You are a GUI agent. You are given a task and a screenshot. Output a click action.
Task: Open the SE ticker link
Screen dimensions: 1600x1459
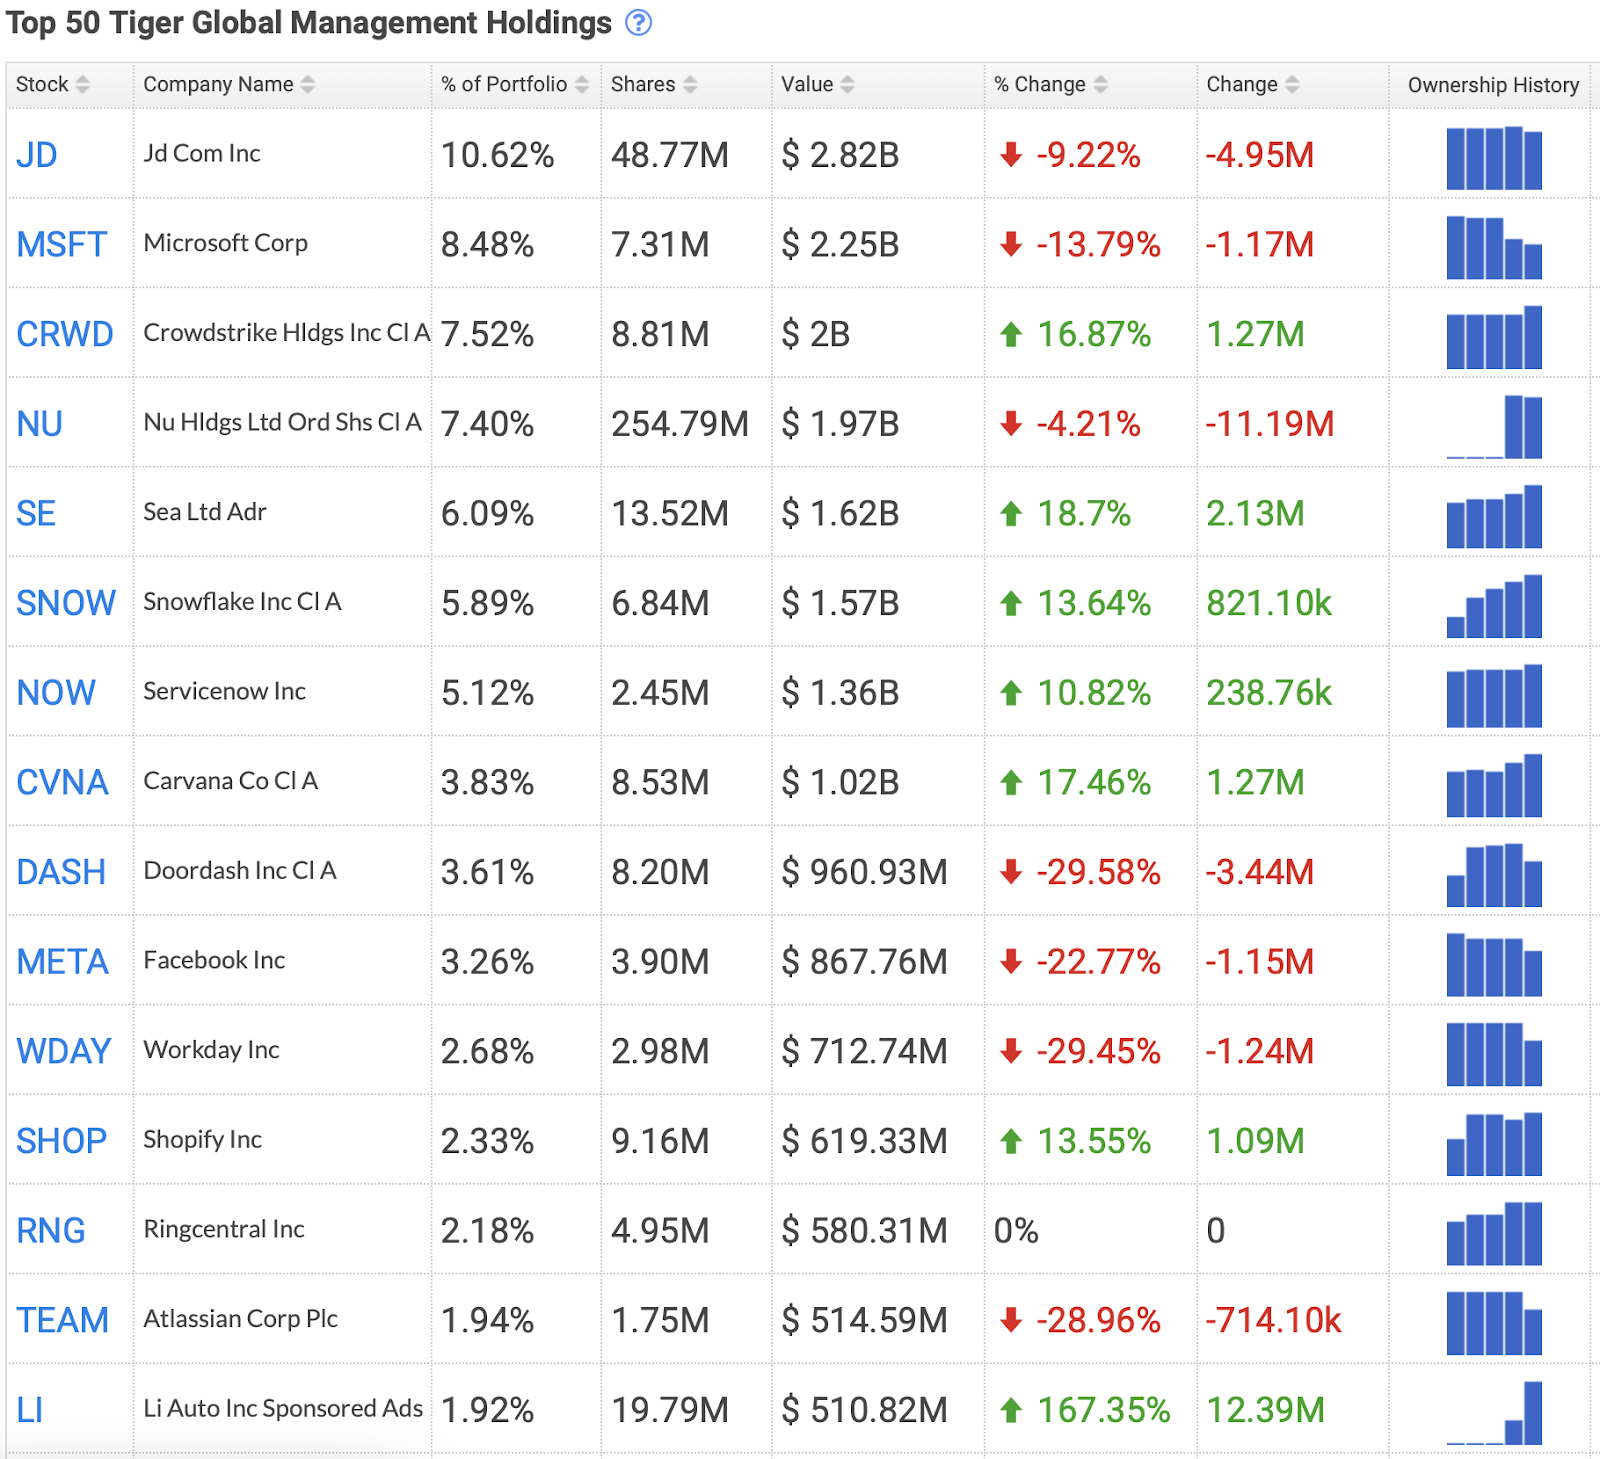[36, 513]
